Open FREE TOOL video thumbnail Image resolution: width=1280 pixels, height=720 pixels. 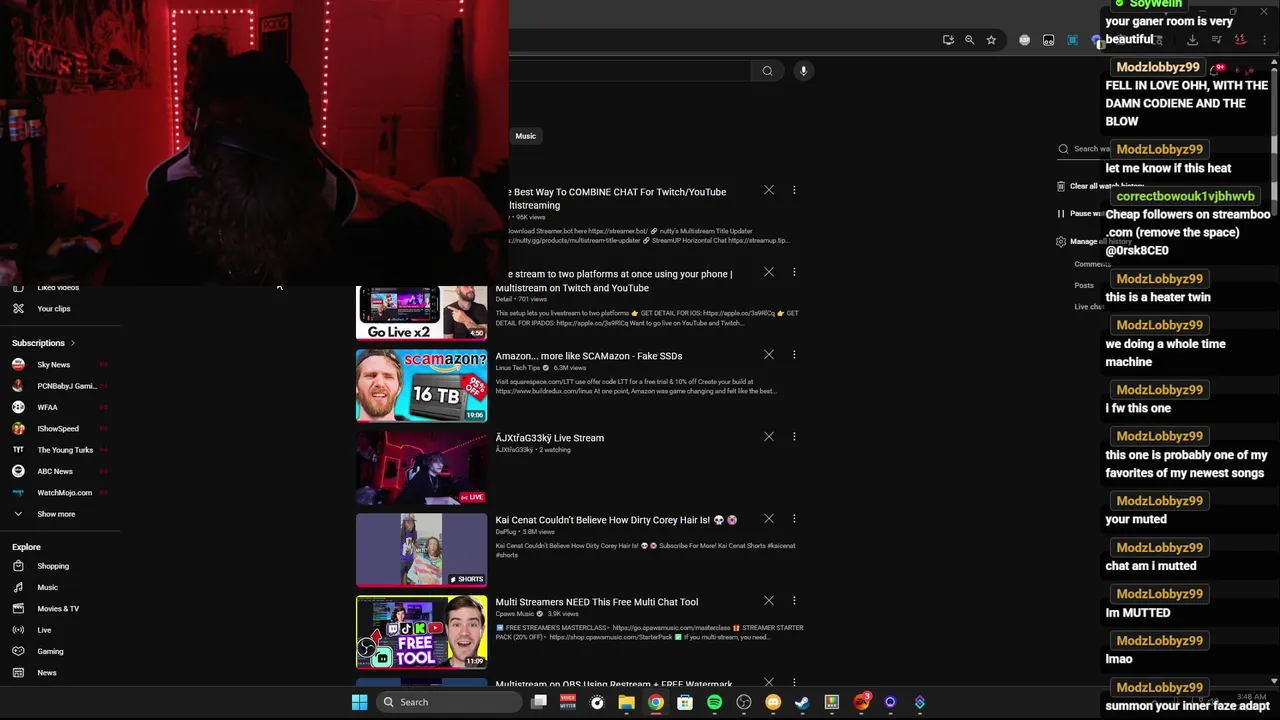click(x=421, y=632)
